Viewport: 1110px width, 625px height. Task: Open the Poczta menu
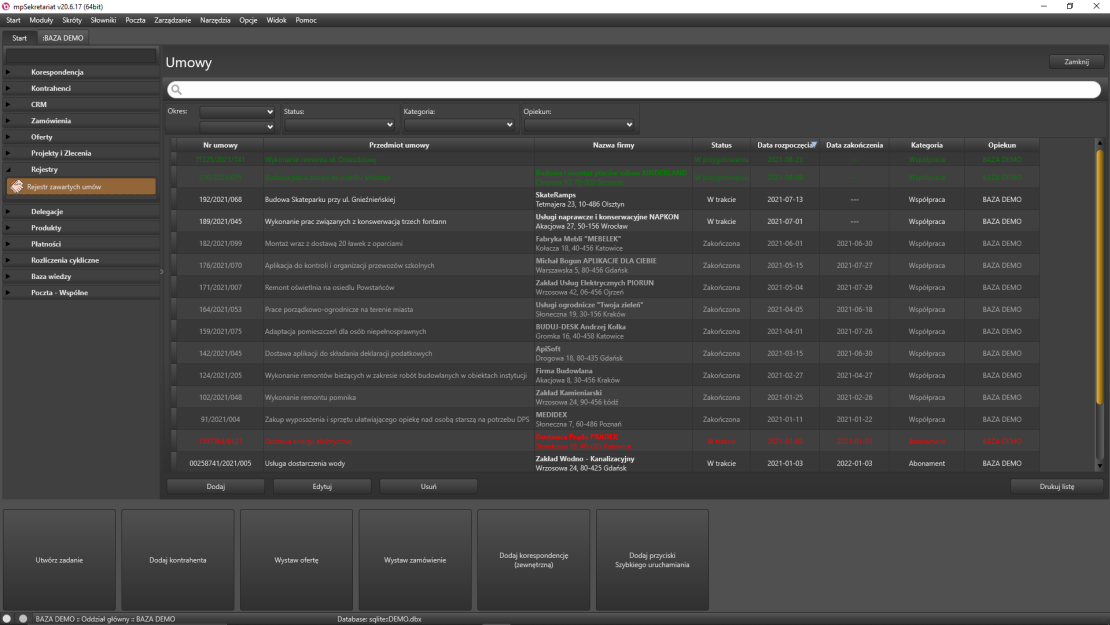pyautogui.click(x=135, y=21)
